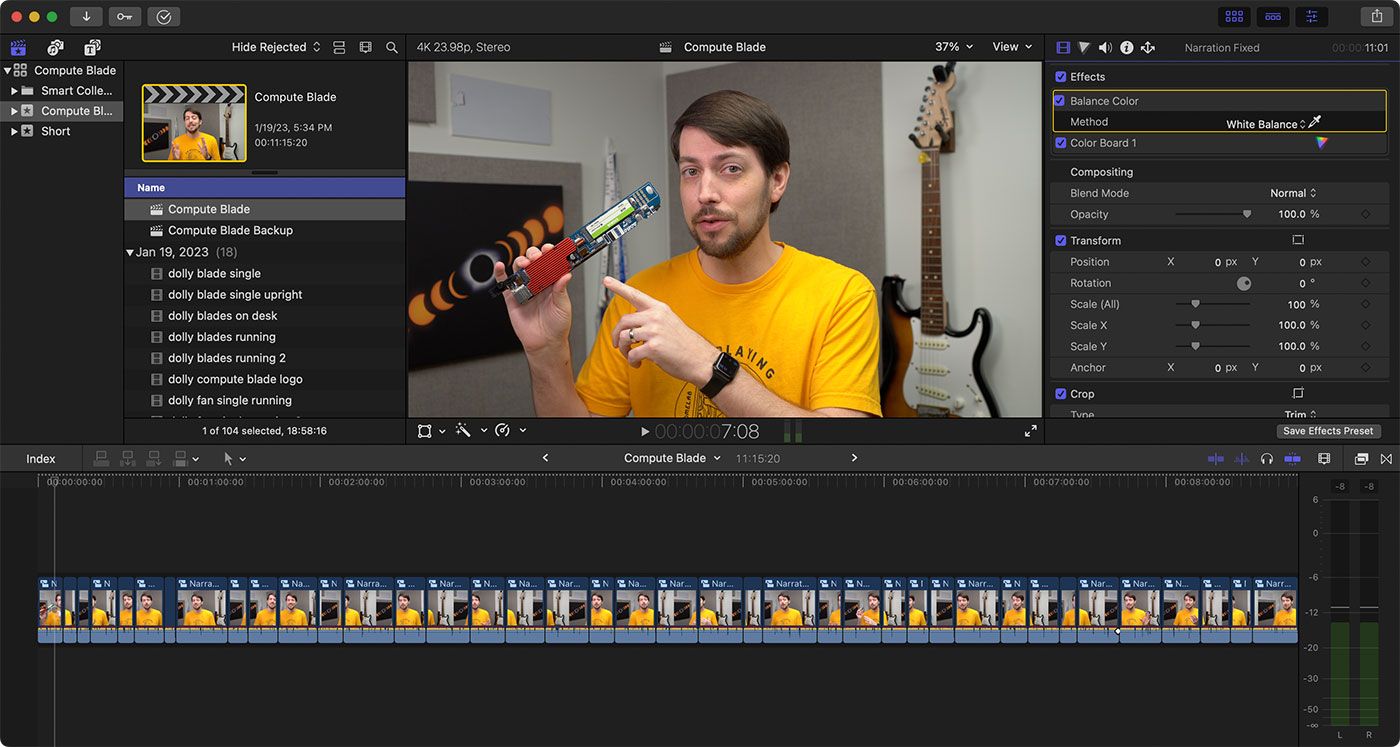
Task: Open the Hide Rejected filter dropdown
Action: (276, 47)
